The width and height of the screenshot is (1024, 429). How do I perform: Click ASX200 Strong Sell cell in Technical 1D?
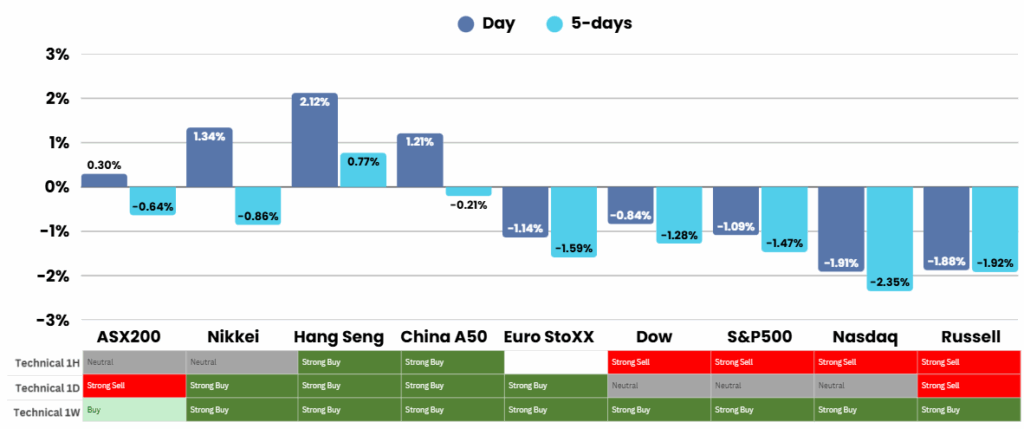134,385
